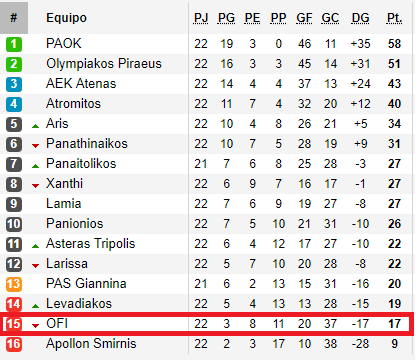Click the red down arrow beside OFI
416x360 pixels.
35,326
